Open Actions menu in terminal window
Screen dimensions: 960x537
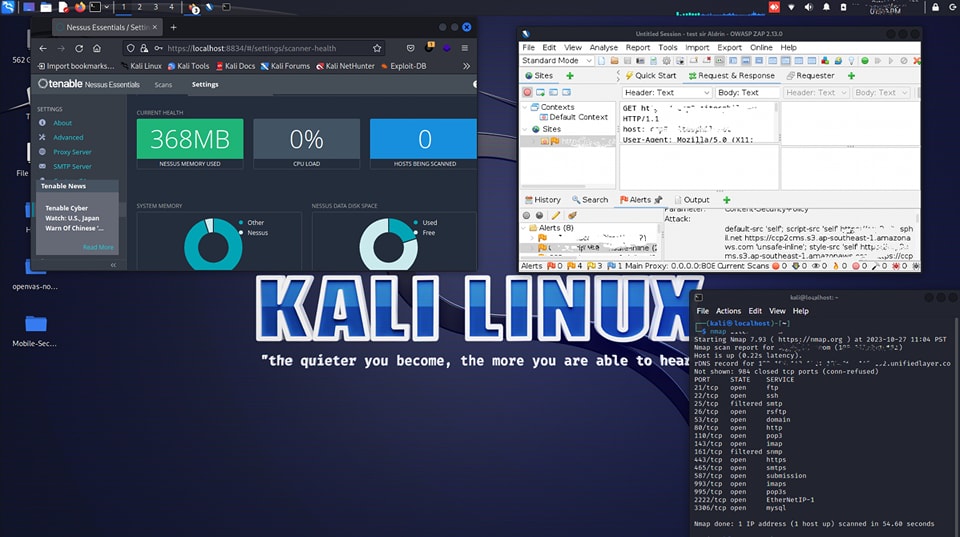point(728,311)
